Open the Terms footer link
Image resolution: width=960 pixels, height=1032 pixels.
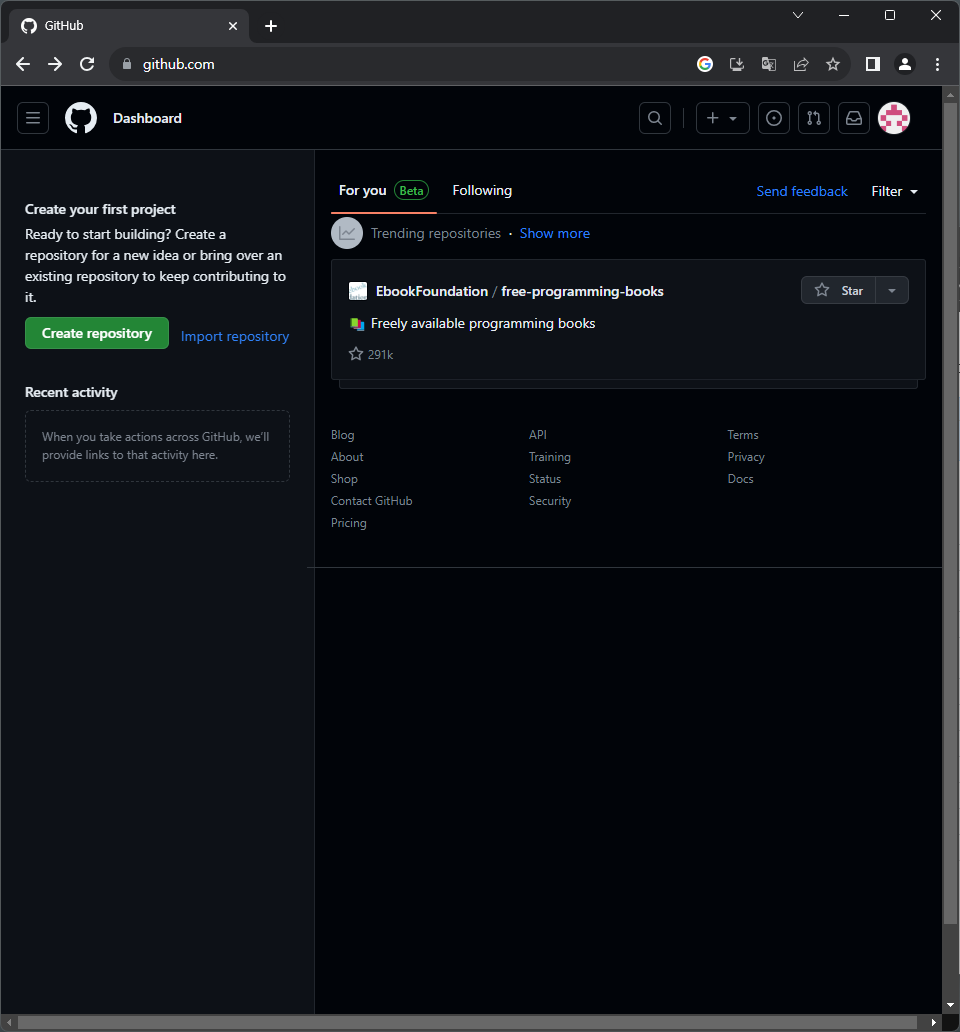pos(743,435)
